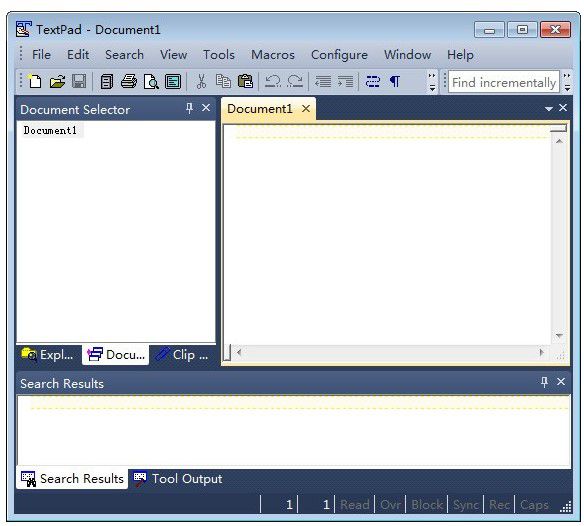The height and width of the screenshot is (526, 584).
Task: Close the Document Selector panel
Action: point(206,108)
